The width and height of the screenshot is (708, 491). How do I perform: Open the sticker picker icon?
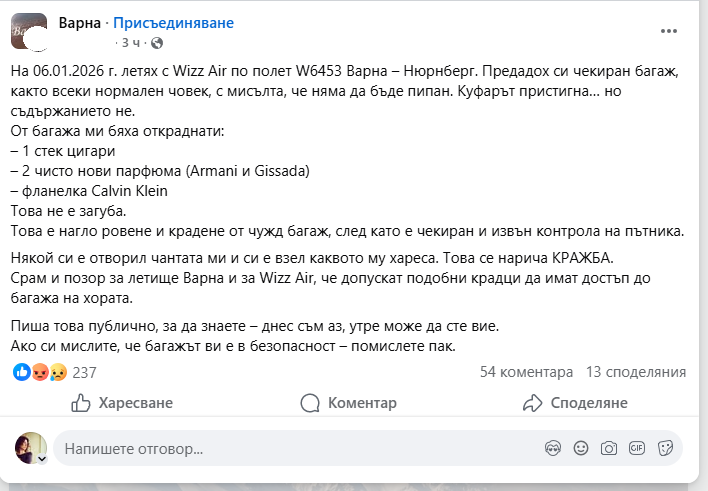pos(665,449)
